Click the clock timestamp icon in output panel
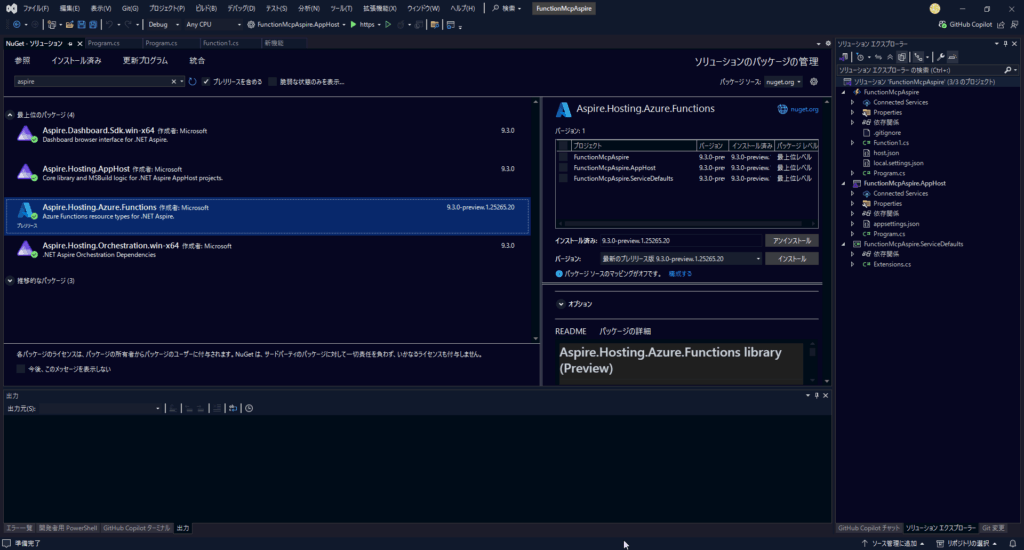1024x550 pixels. tap(249, 408)
